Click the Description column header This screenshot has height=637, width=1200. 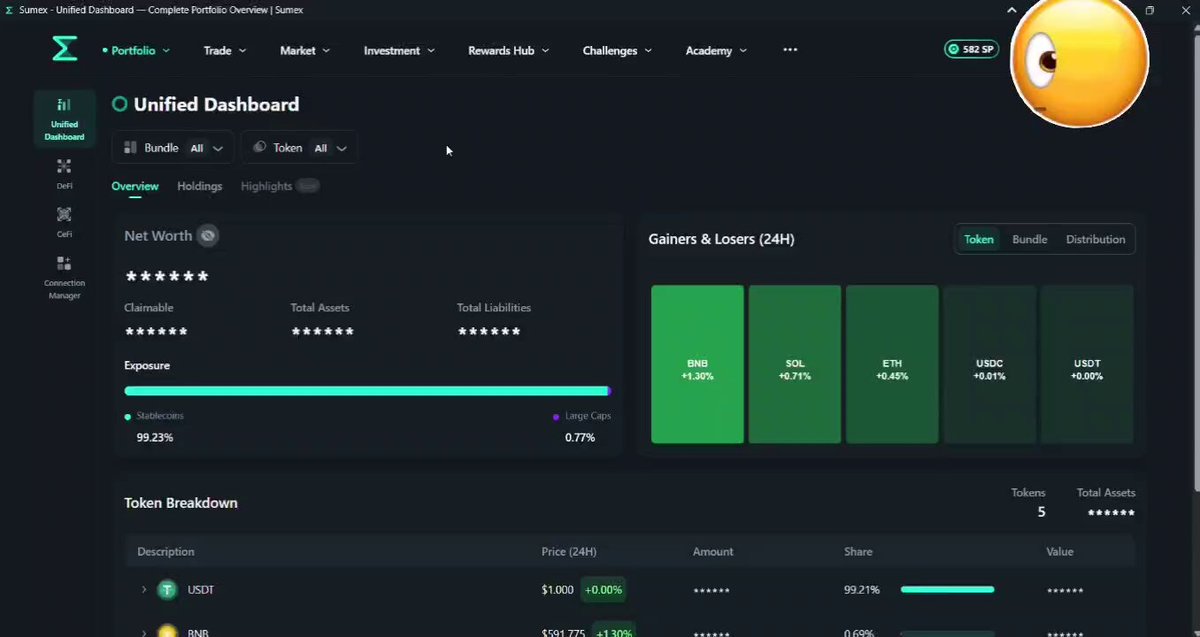point(166,552)
